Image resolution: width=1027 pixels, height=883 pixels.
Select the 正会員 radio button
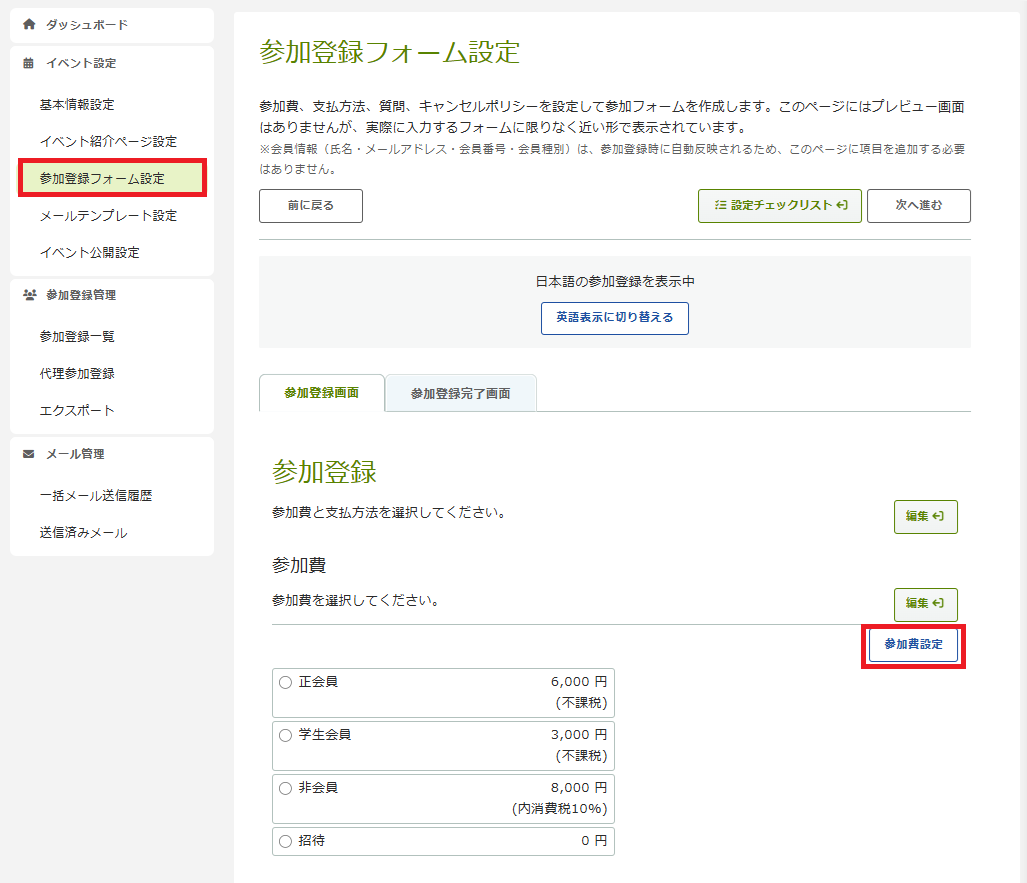coord(286,682)
